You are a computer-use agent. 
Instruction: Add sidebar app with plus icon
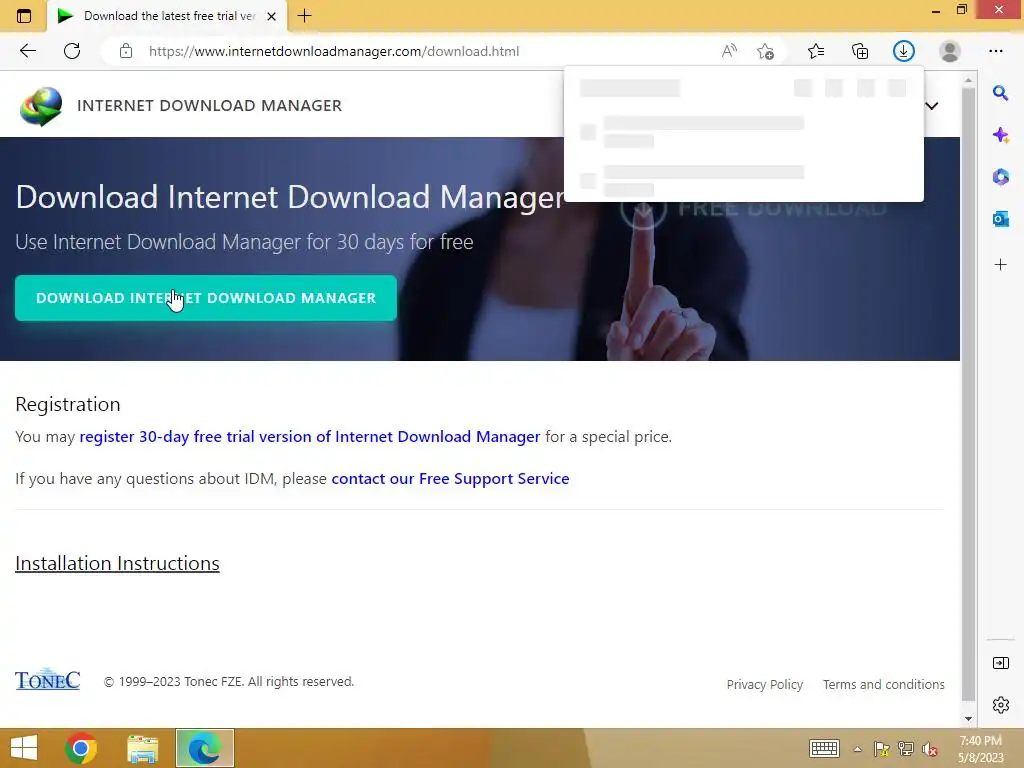(1000, 264)
